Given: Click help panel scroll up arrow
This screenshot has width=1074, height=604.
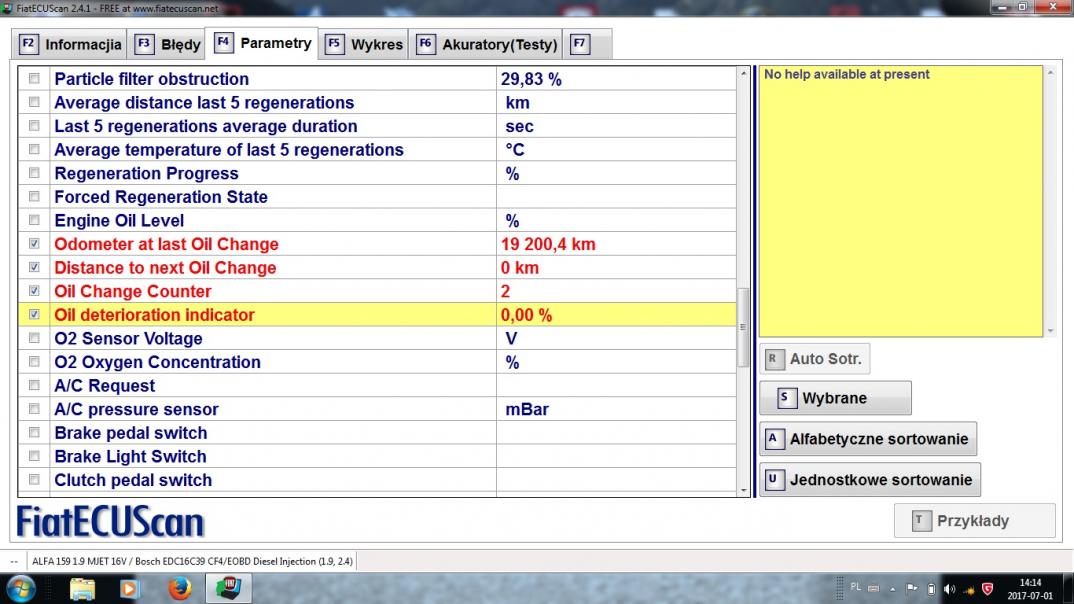Looking at the screenshot, I should click(1050, 73).
